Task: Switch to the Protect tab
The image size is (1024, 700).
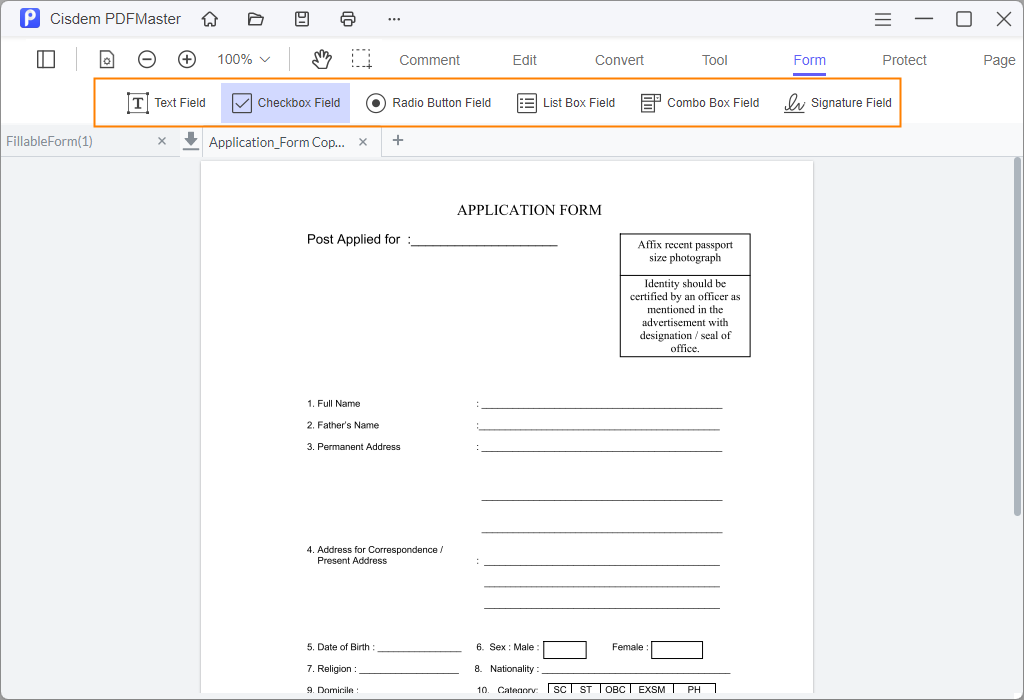Action: 904,60
